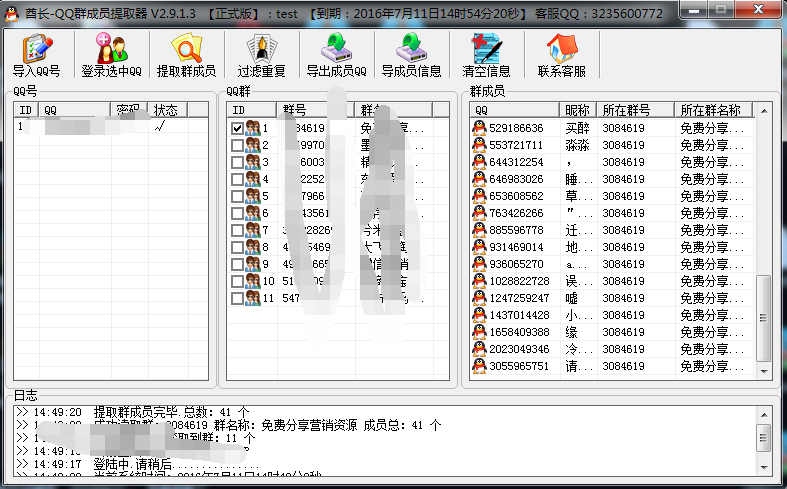Click penguin icon beside QQ 1028822728
The height and width of the screenshot is (489, 787).
pyautogui.click(x=480, y=281)
